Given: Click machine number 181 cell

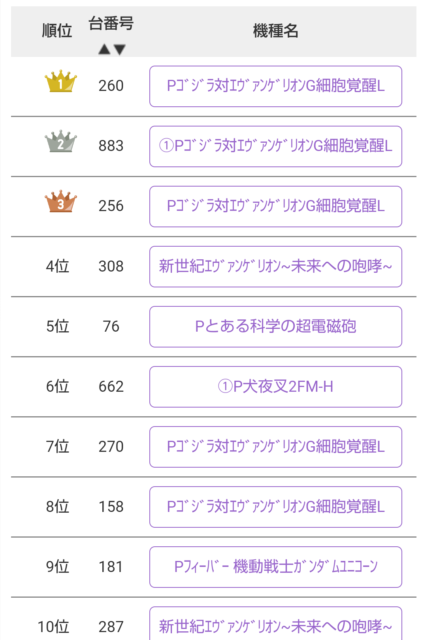Looking at the screenshot, I should click(x=111, y=567).
